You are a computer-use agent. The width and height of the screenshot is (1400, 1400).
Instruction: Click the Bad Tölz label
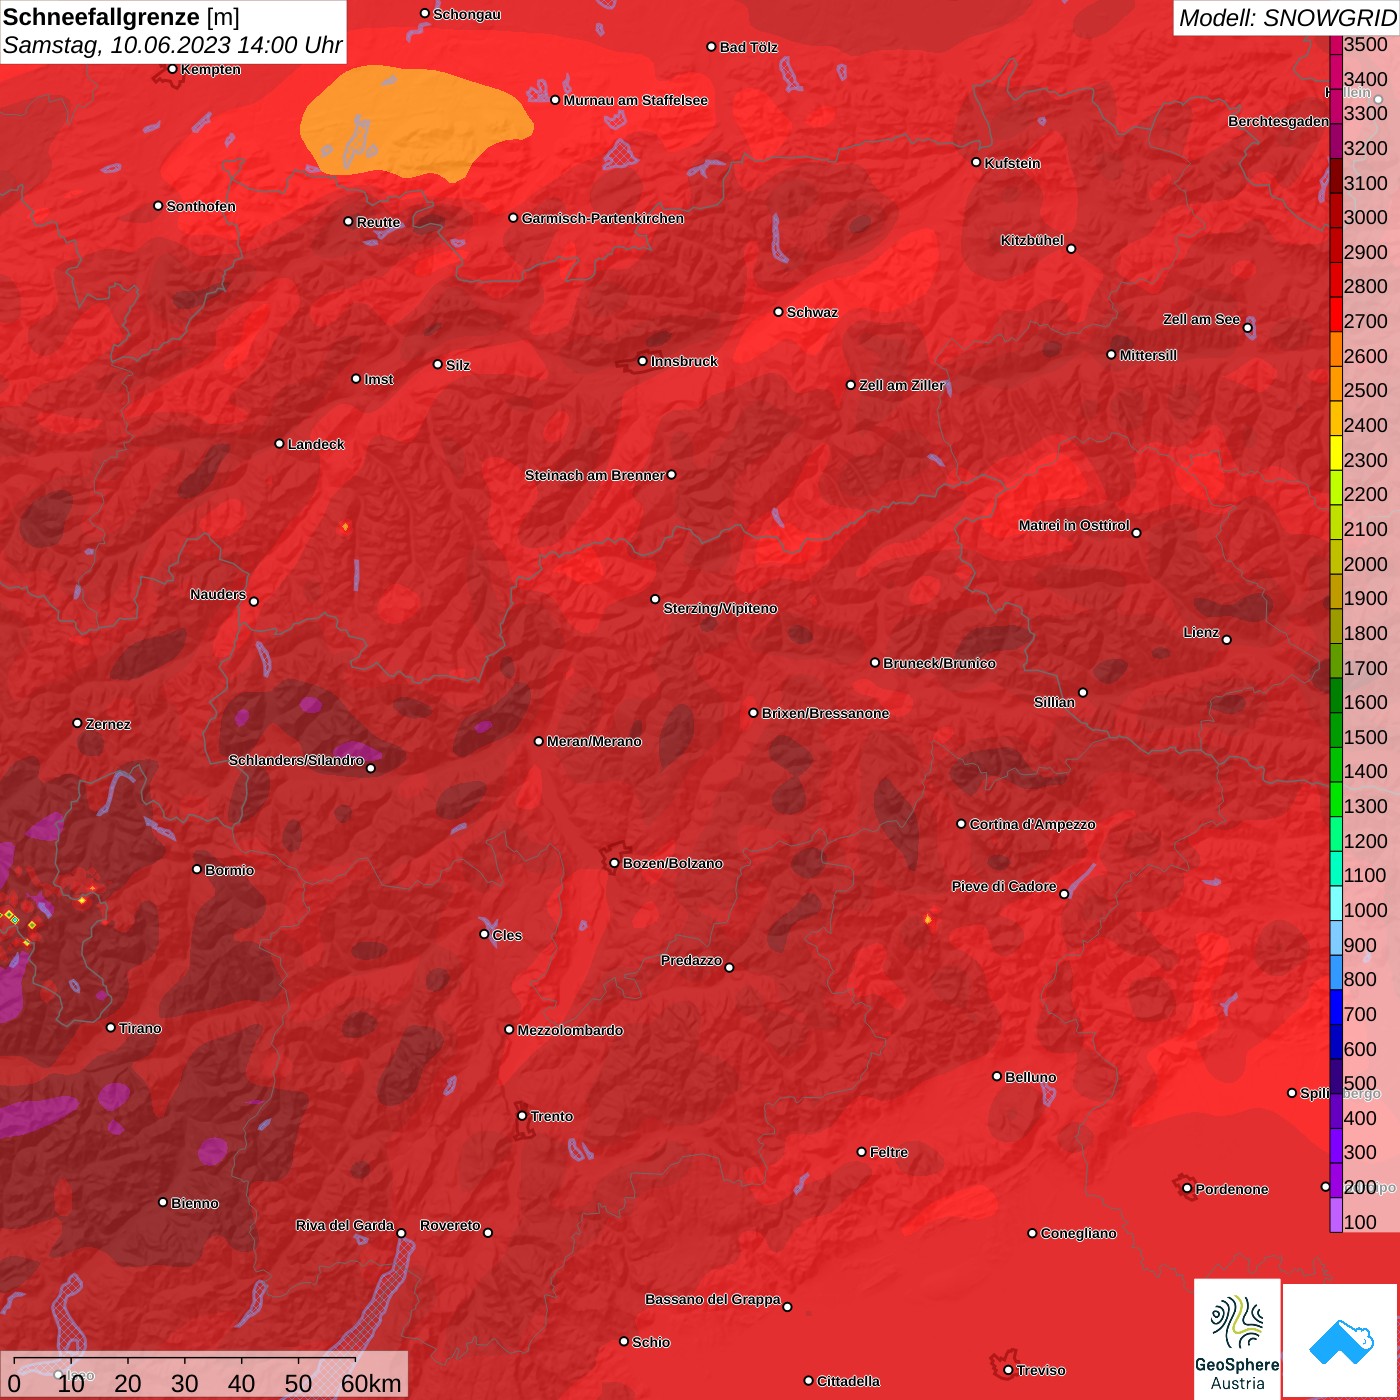click(x=749, y=47)
